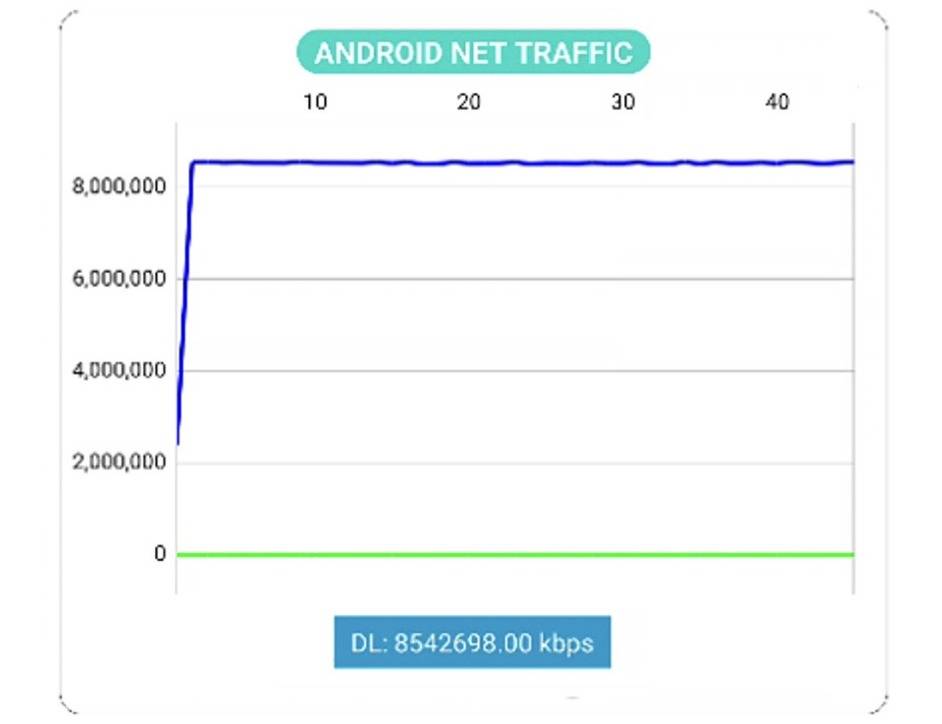The height and width of the screenshot is (724, 942).
Task: Click the 0 y-axis label
Action: tap(160, 554)
